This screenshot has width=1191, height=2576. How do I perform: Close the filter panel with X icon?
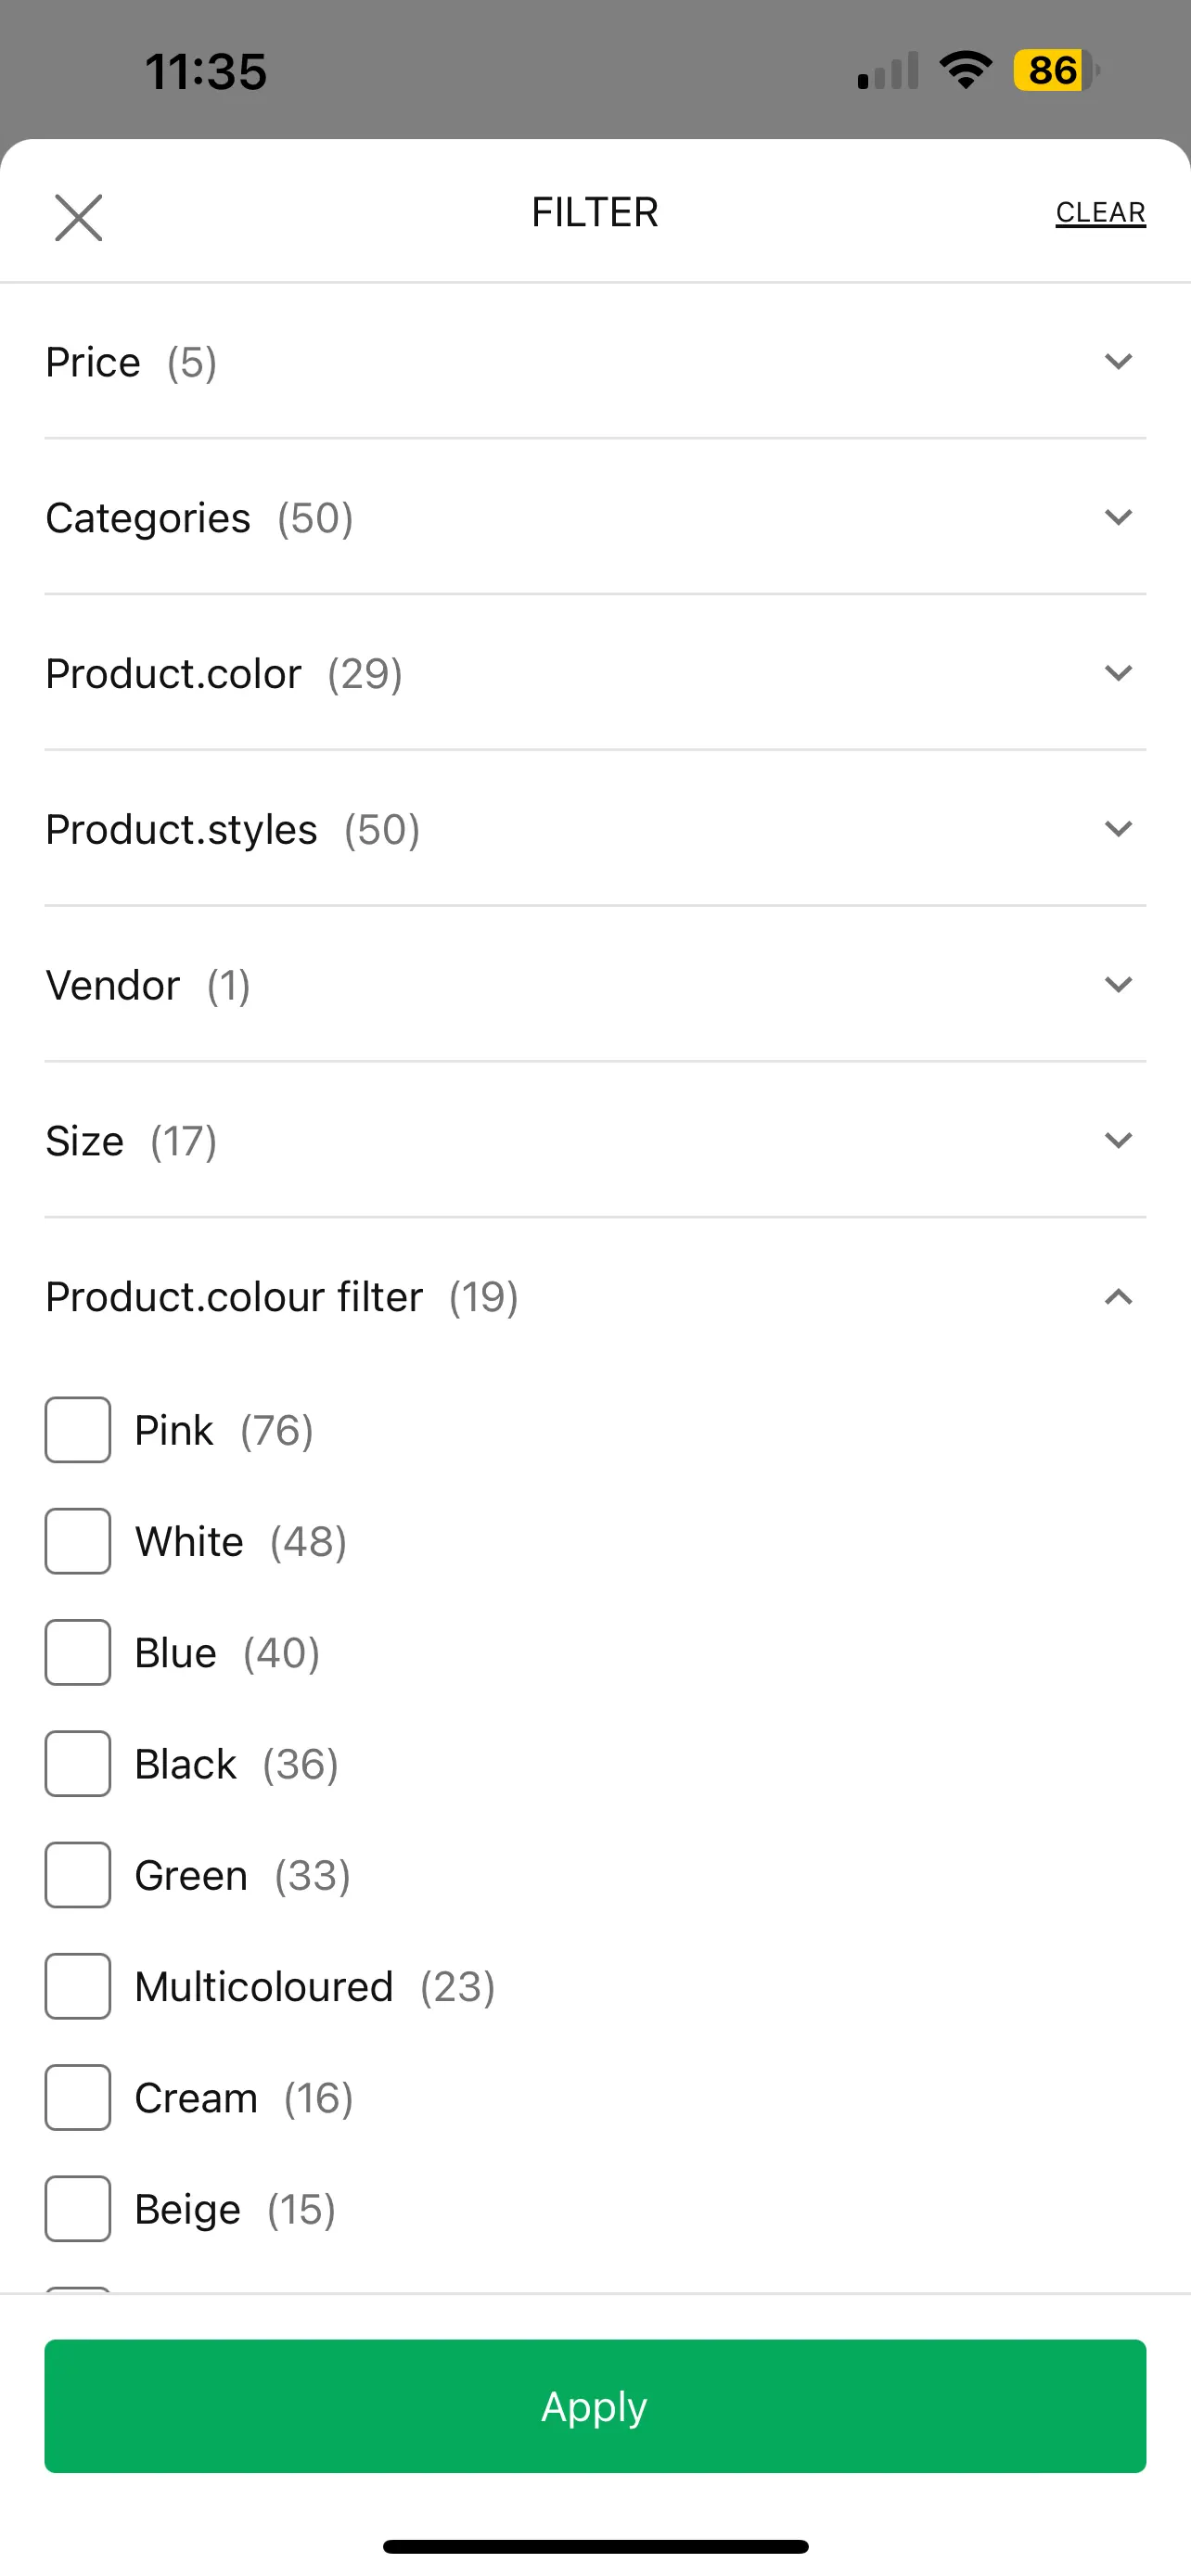(78, 217)
